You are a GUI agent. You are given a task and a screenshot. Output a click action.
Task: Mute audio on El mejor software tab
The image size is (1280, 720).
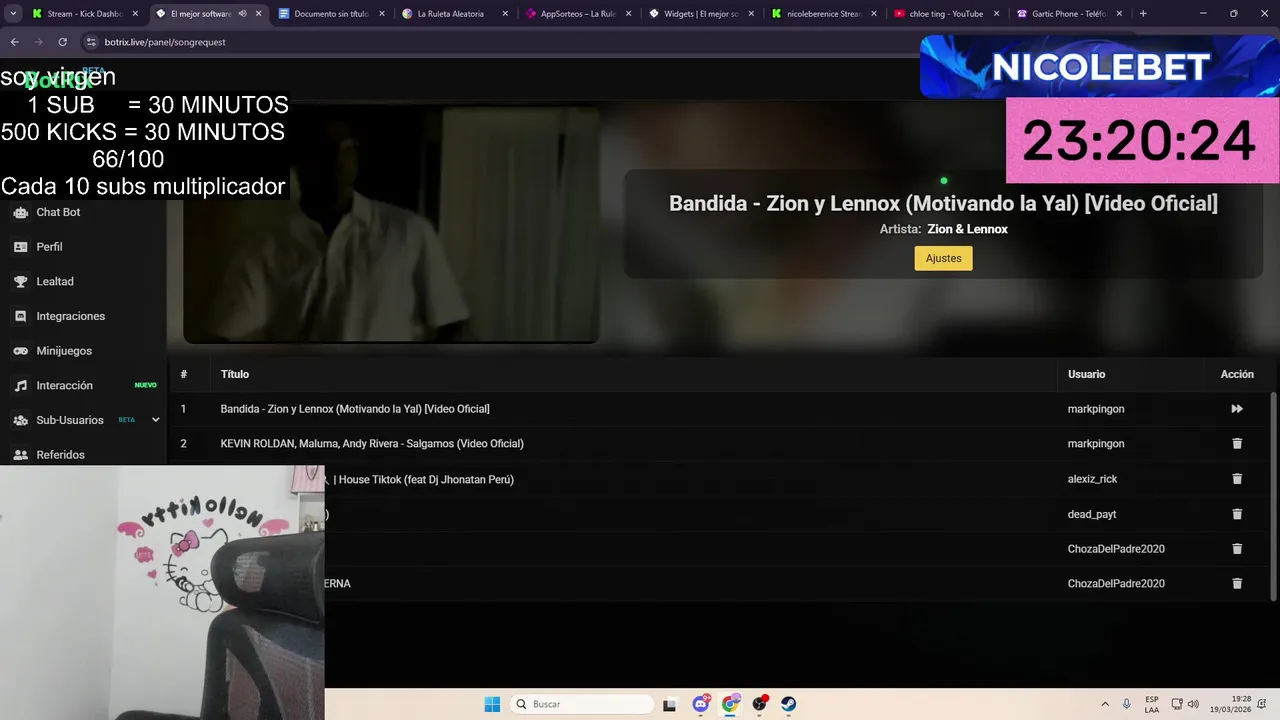(242, 14)
